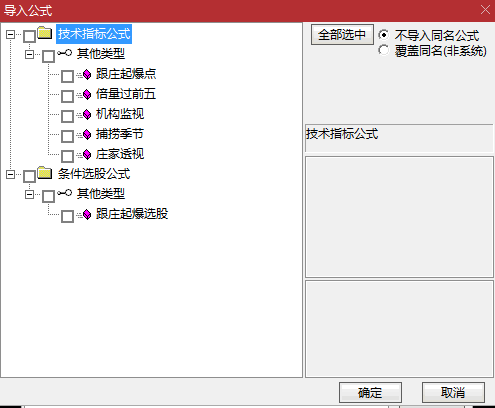Select the 机构监视 tree item
Screen dimensions: 495x408
coord(120,114)
